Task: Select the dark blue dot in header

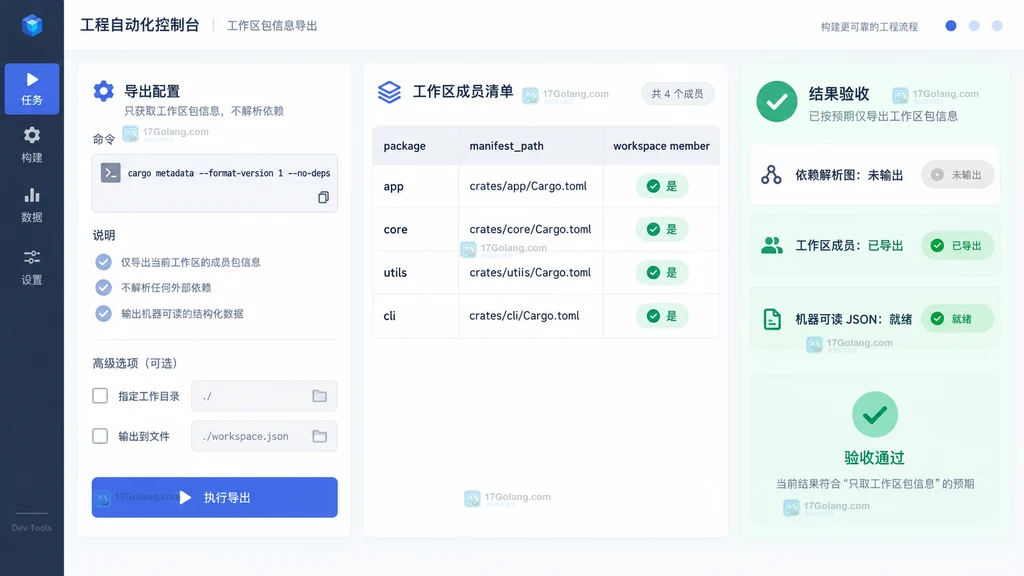Action: [x=951, y=25]
